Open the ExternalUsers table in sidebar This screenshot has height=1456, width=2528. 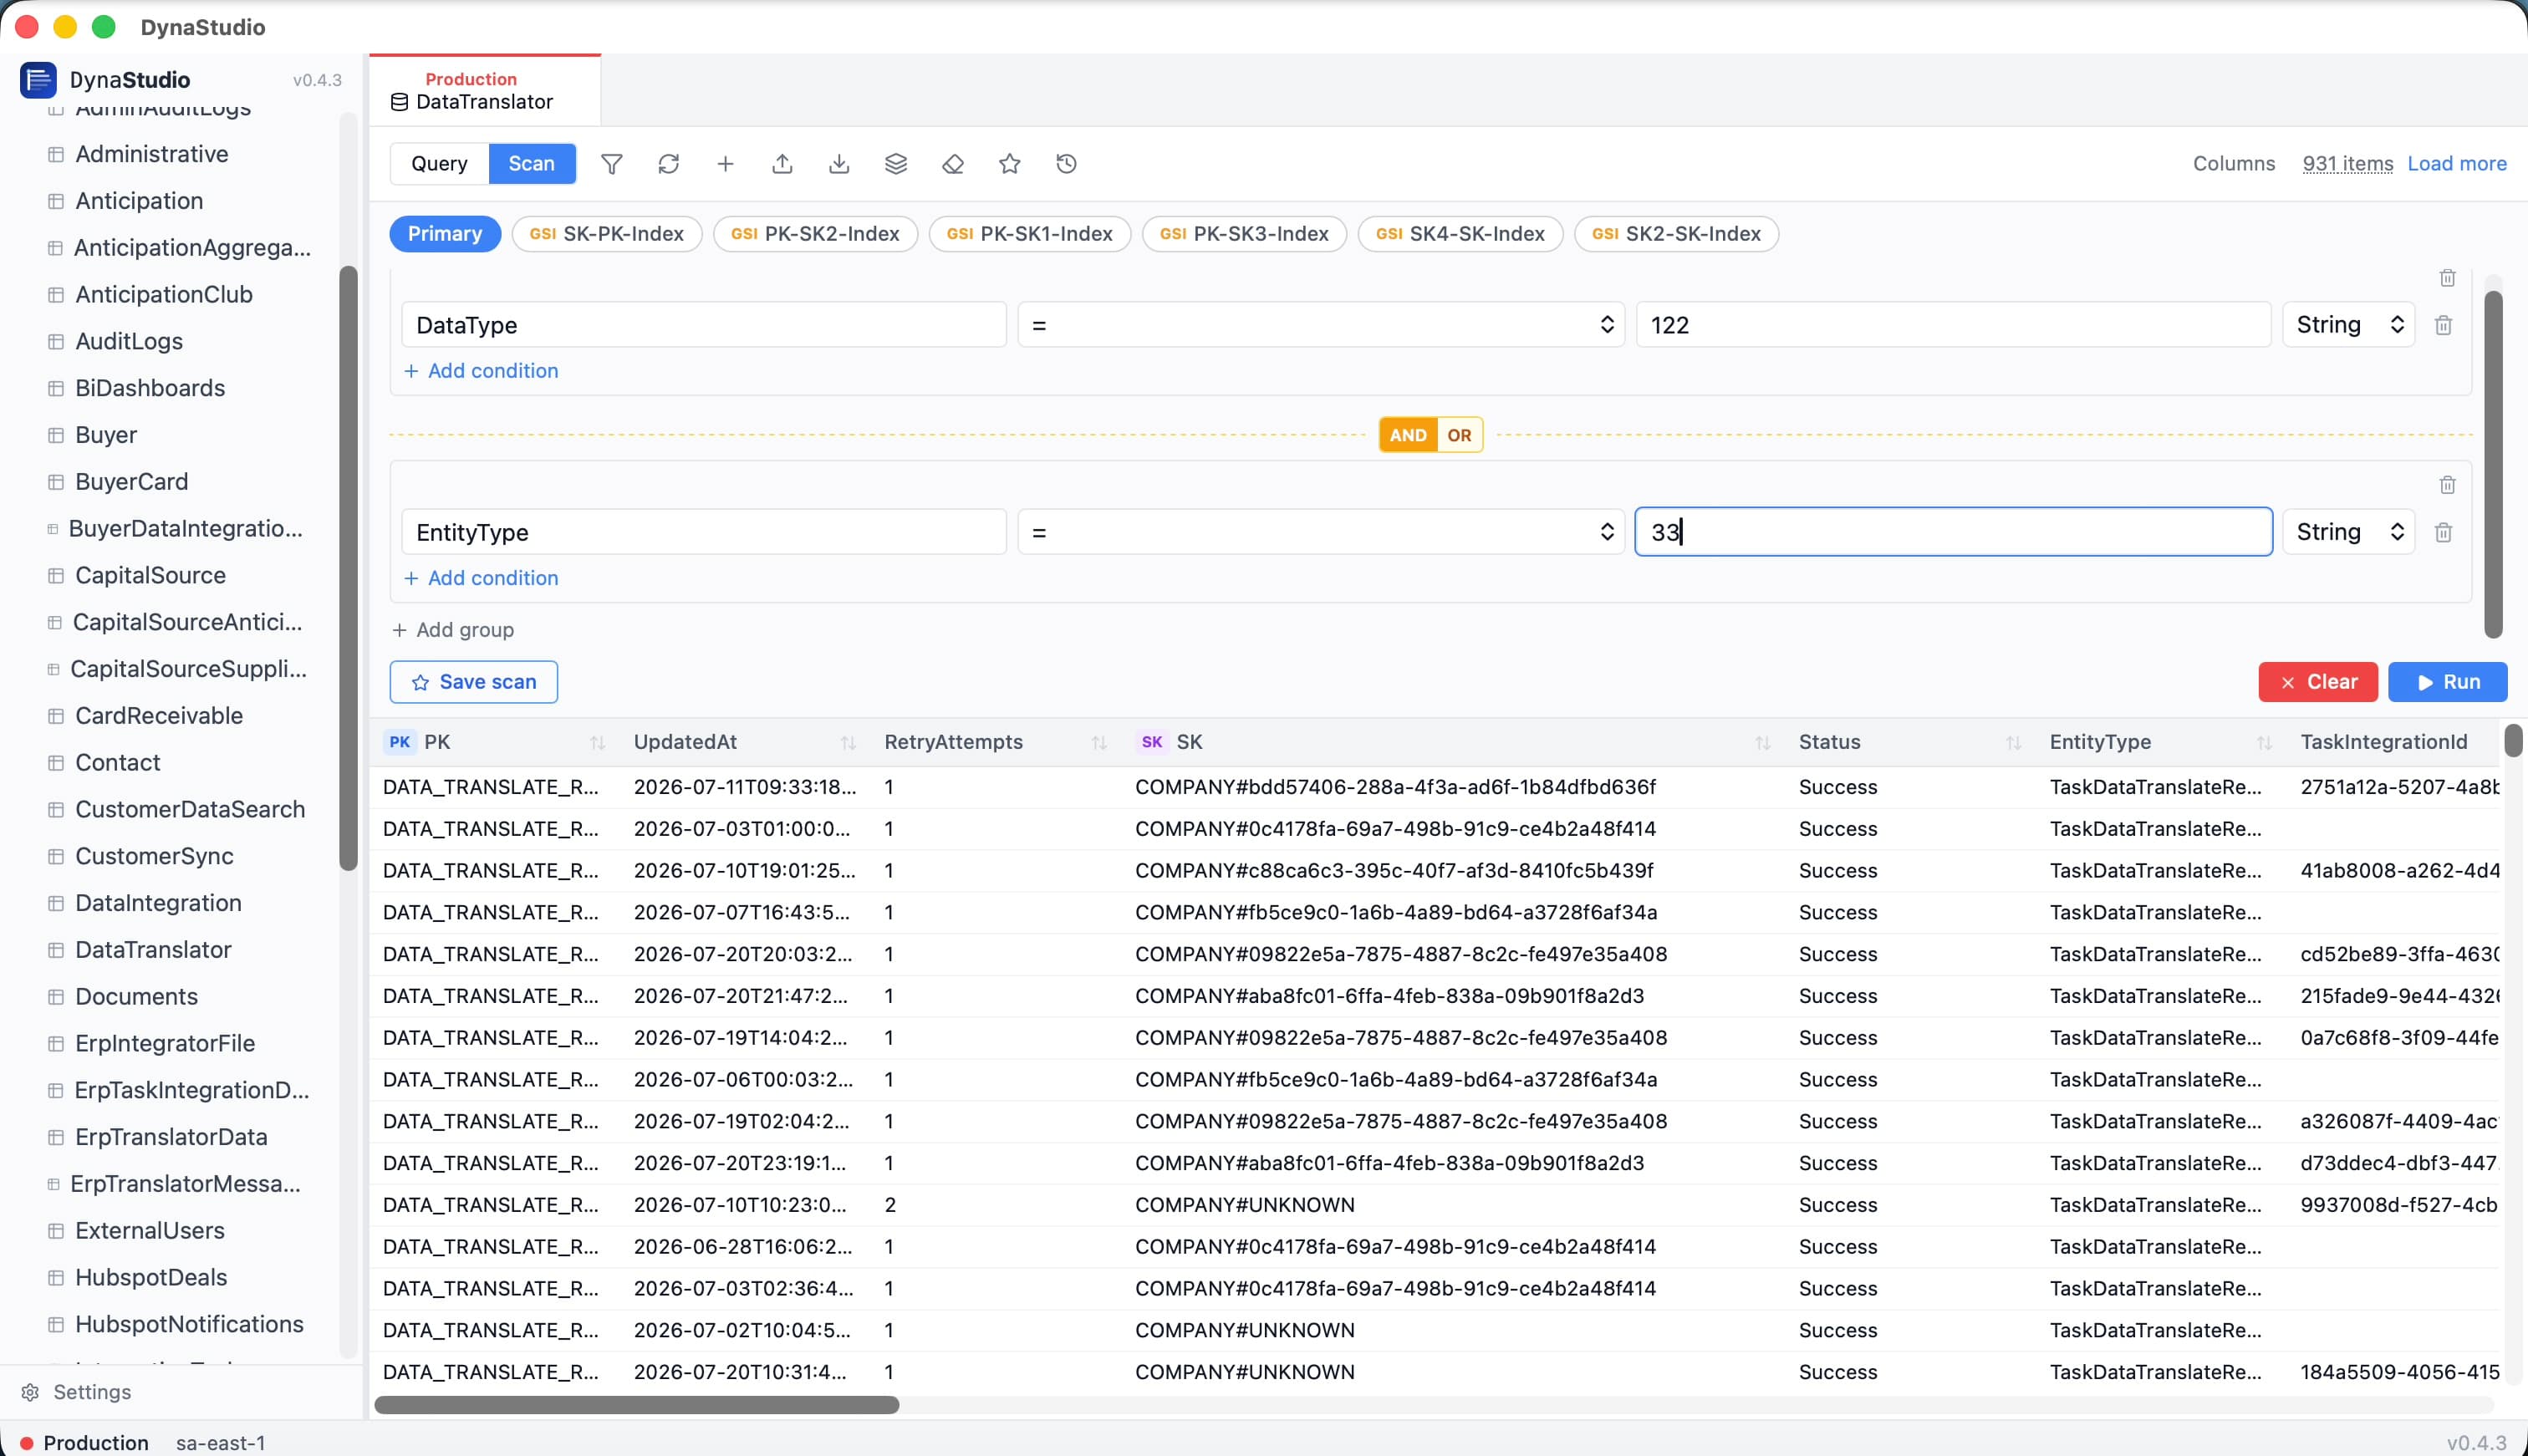coord(150,1231)
